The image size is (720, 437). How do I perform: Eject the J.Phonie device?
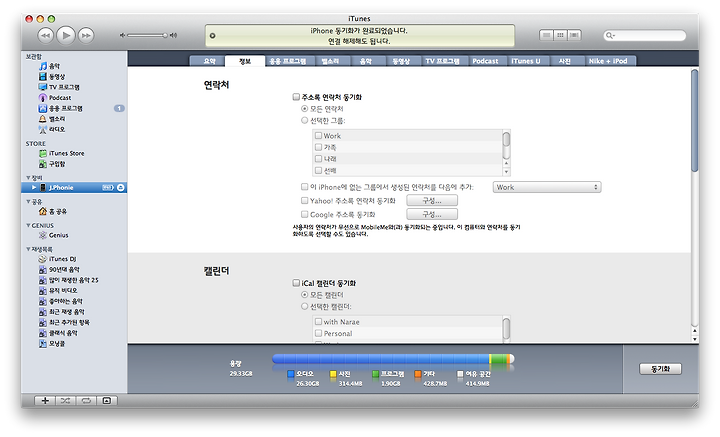click(x=121, y=187)
